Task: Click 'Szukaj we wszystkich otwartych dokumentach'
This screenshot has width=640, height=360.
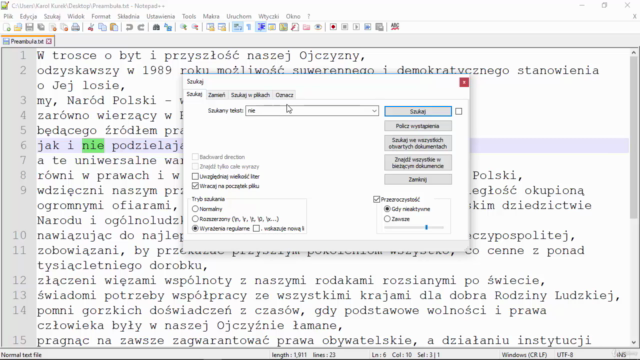Action: pyautogui.click(x=418, y=143)
